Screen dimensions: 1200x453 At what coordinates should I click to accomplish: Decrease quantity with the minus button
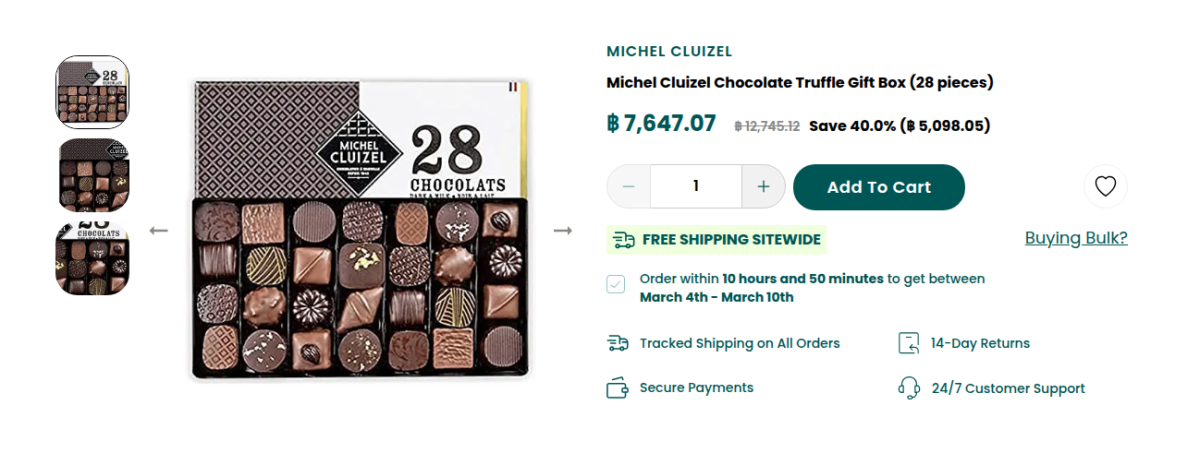pyautogui.click(x=629, y=187)
